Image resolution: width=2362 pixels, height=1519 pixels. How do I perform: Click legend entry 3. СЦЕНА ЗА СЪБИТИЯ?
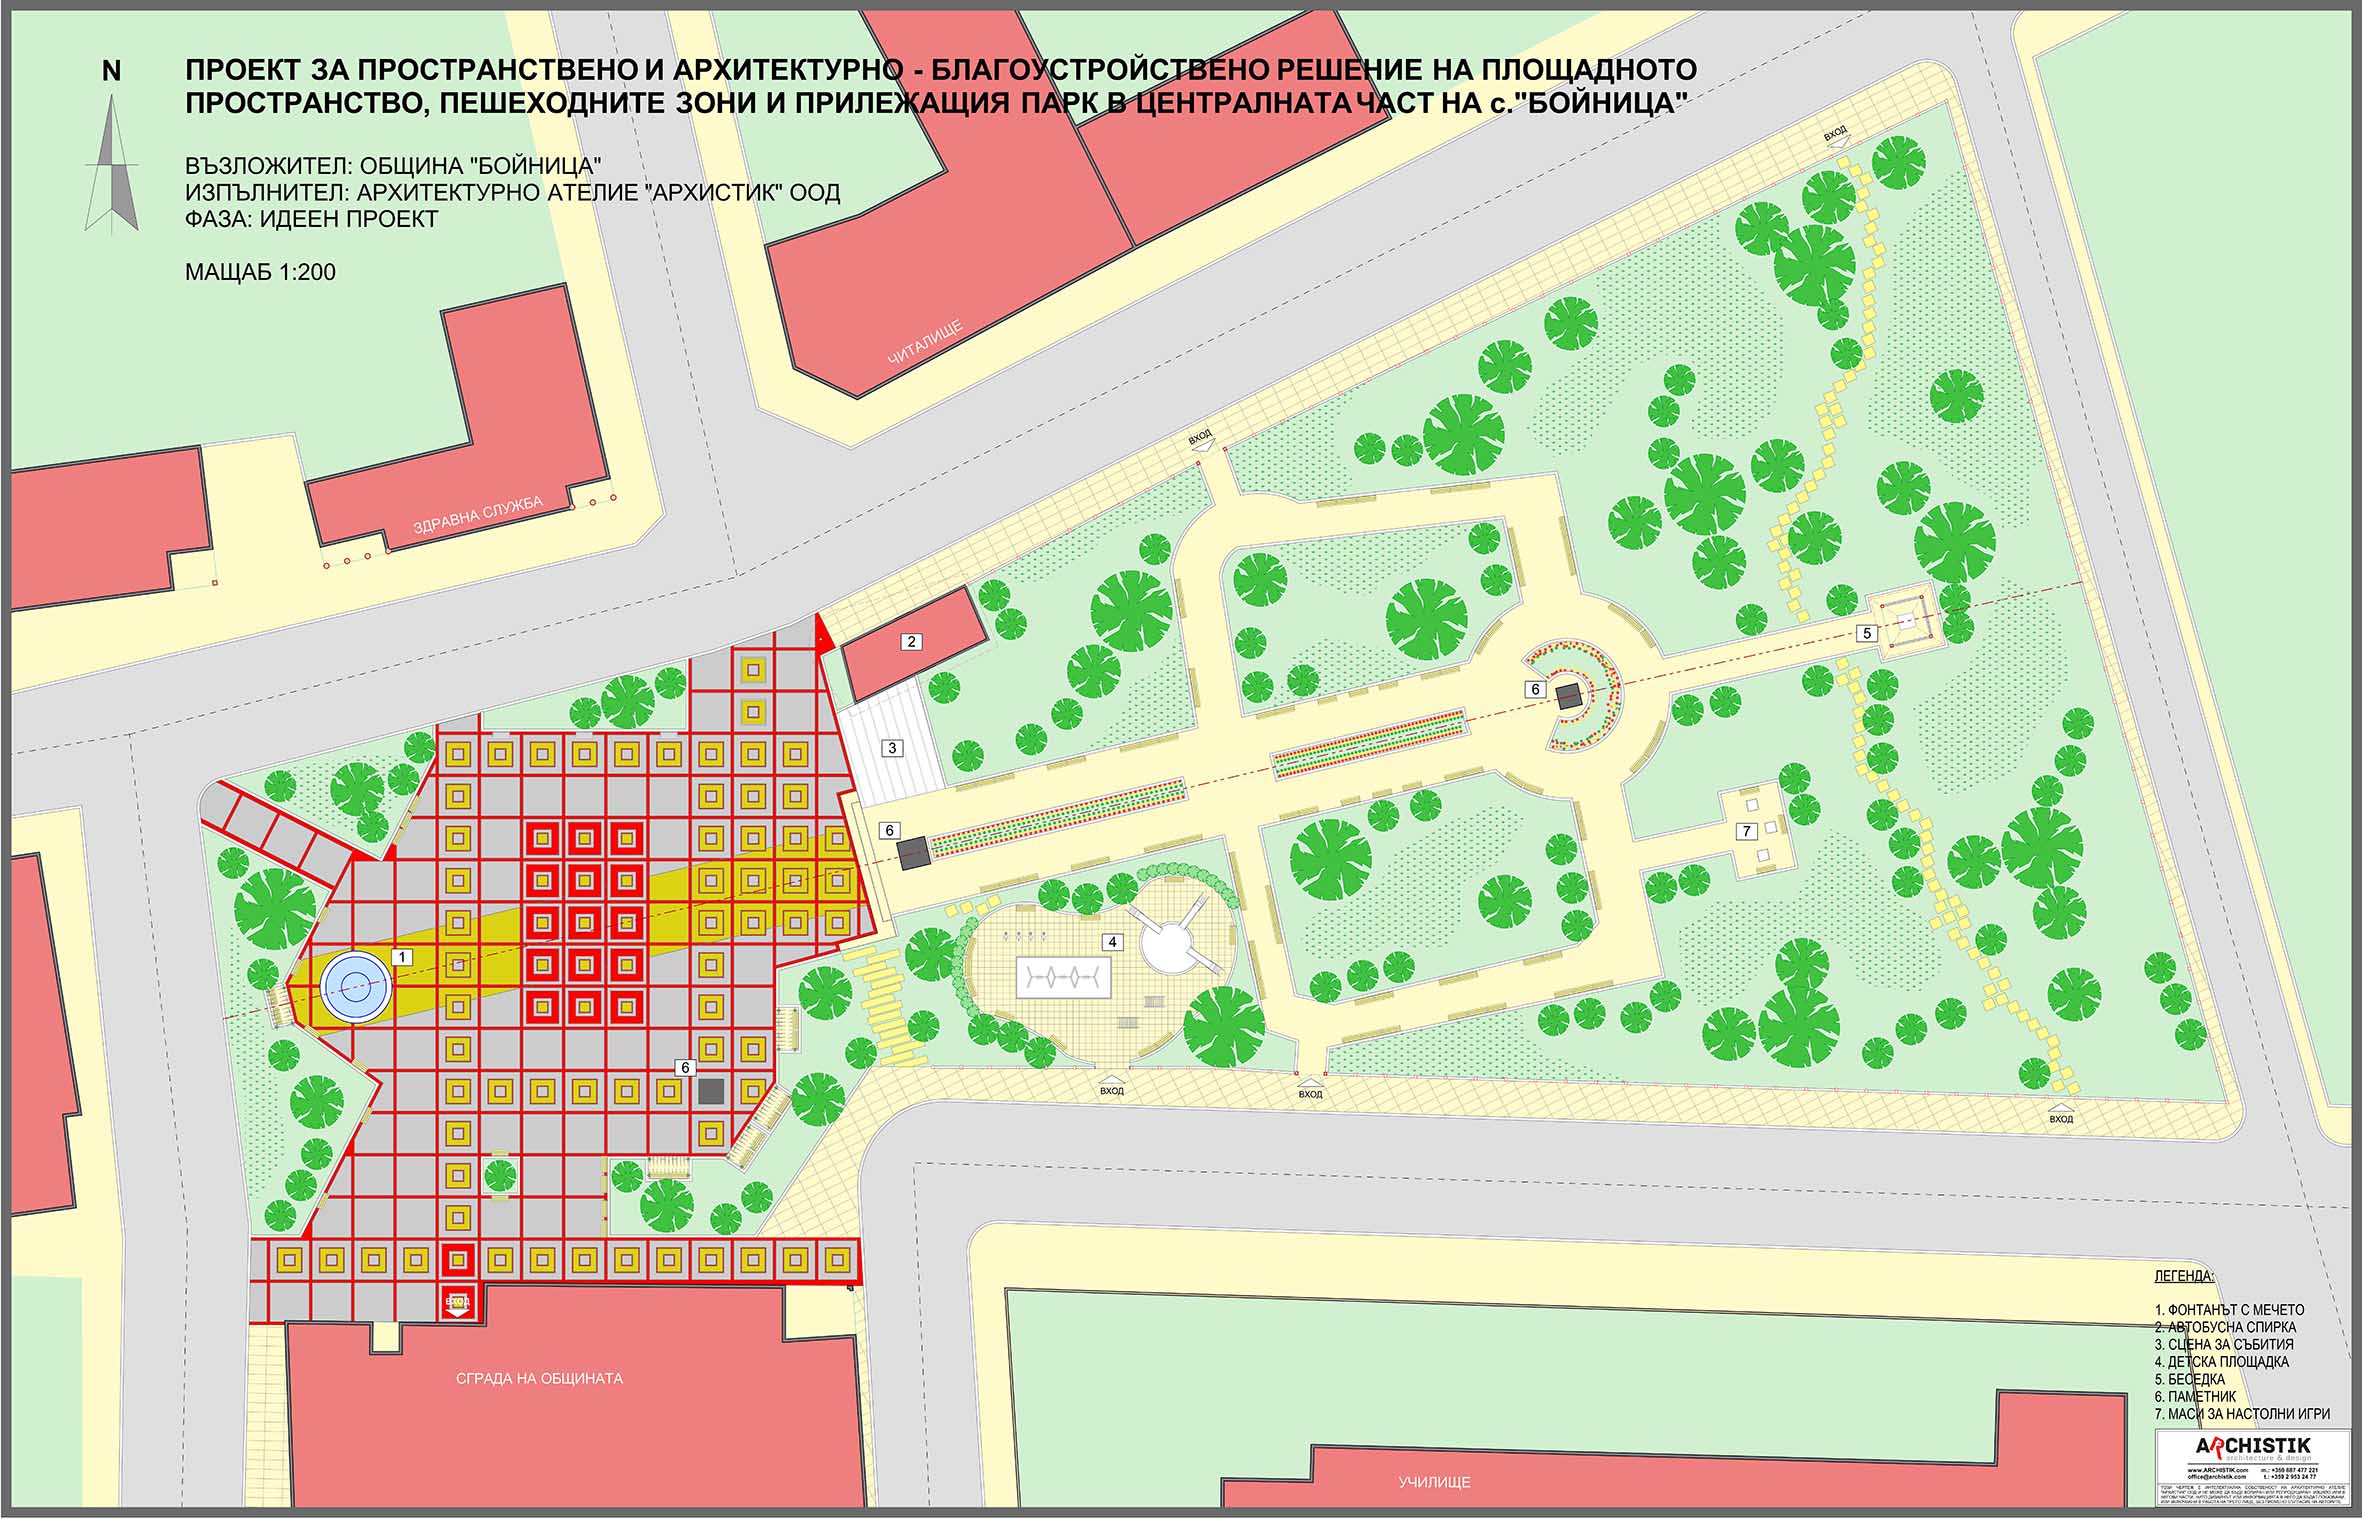(x=2224, y=1344)
